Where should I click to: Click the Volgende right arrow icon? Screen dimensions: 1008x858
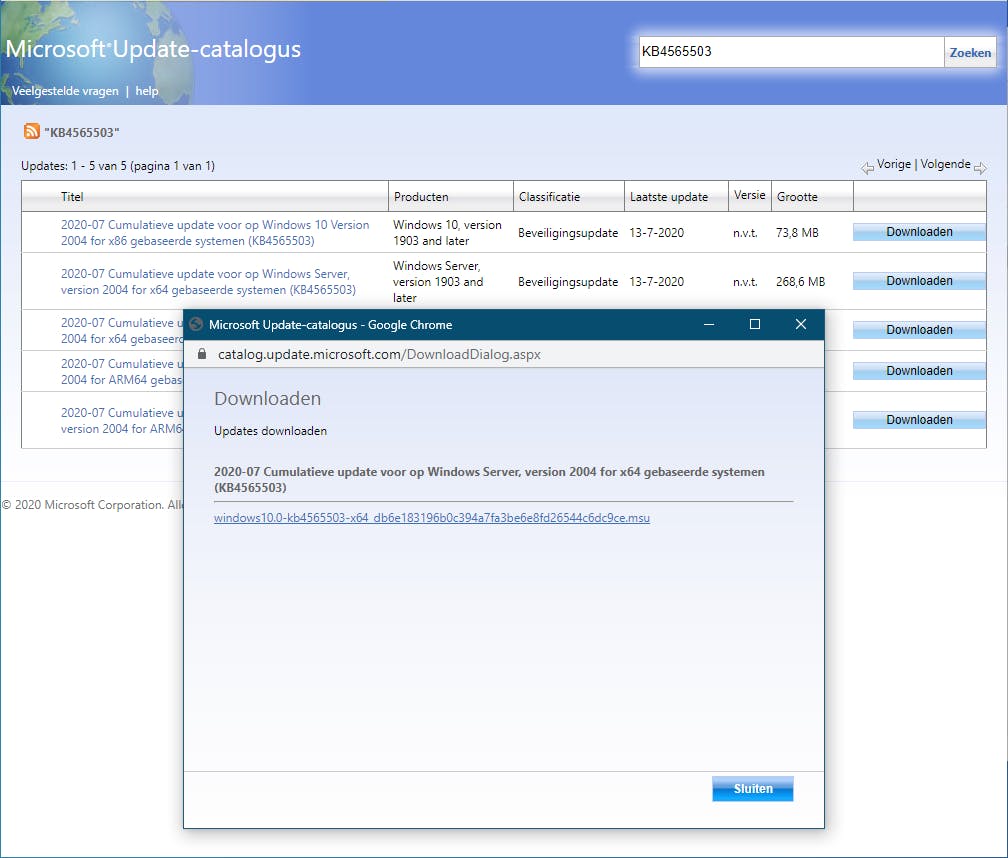click(x=980, y=168)
